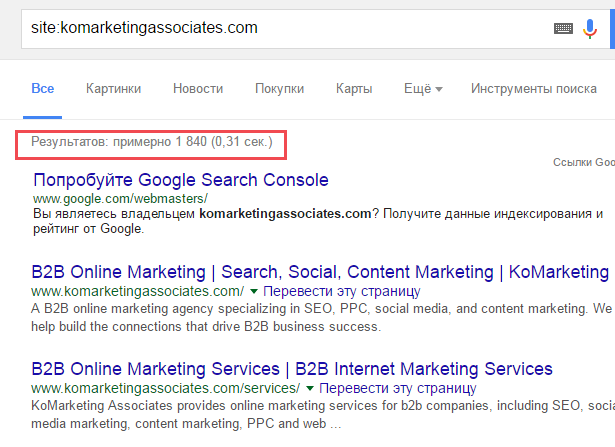Click the virtual keyboard icon in search box
Image resolution: width=615 pixels, height=447 pixels.
(x=563, y=29)
